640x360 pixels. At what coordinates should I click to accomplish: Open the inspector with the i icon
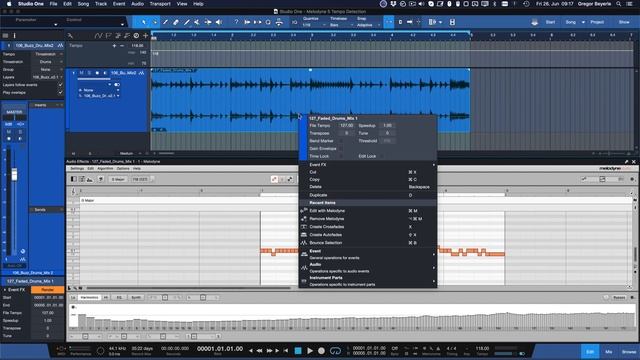pyautogui.click(x=14, y=36)
